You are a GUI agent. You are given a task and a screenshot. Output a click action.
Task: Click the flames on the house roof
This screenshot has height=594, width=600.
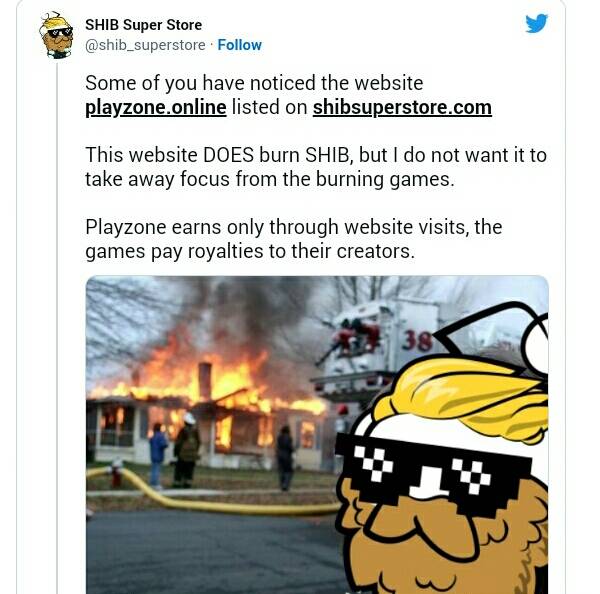[x=207, y=379]
